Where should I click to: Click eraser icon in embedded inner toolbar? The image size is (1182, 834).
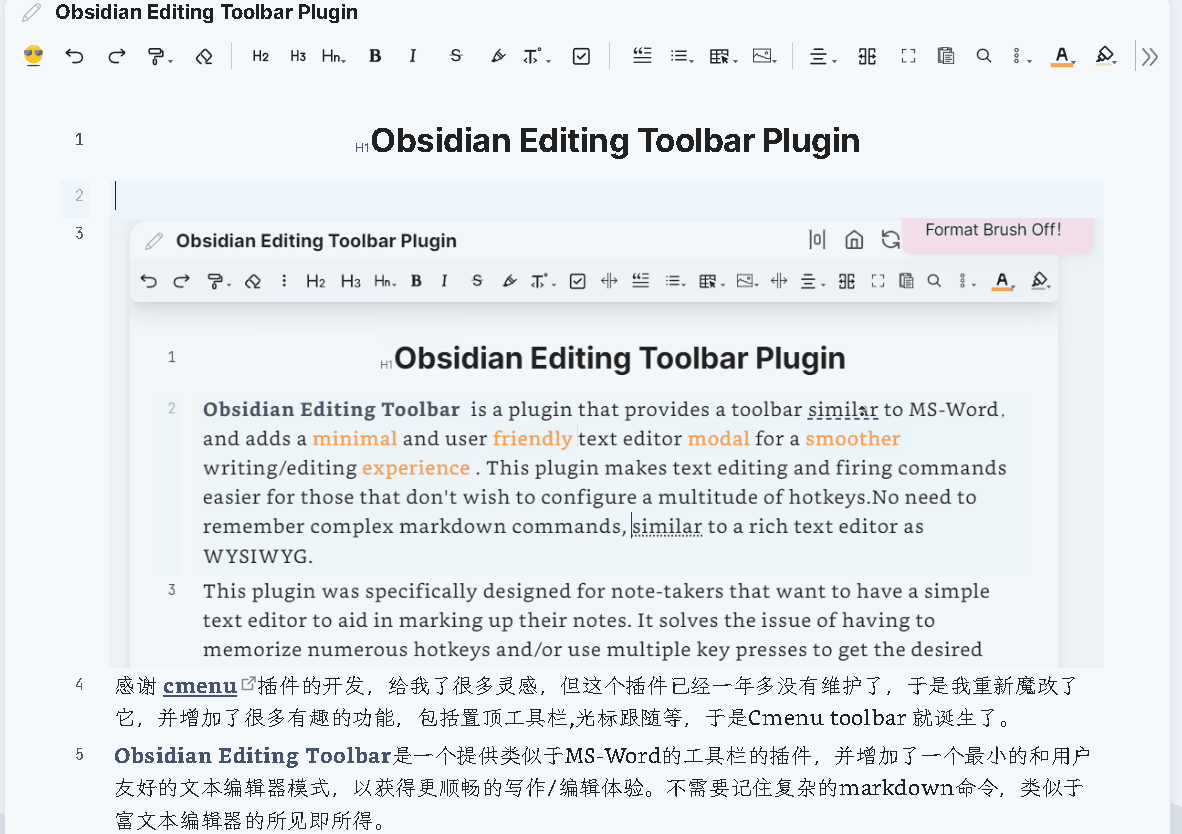pos(253,281)
